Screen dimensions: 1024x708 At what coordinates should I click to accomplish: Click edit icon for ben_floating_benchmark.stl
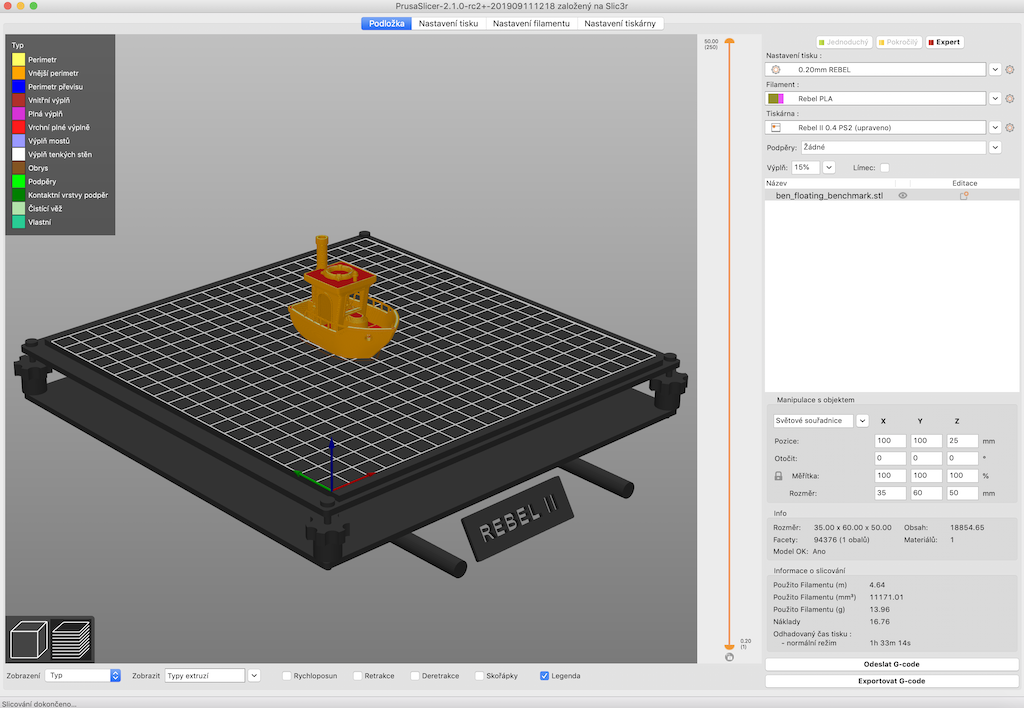tap(964, 196)
